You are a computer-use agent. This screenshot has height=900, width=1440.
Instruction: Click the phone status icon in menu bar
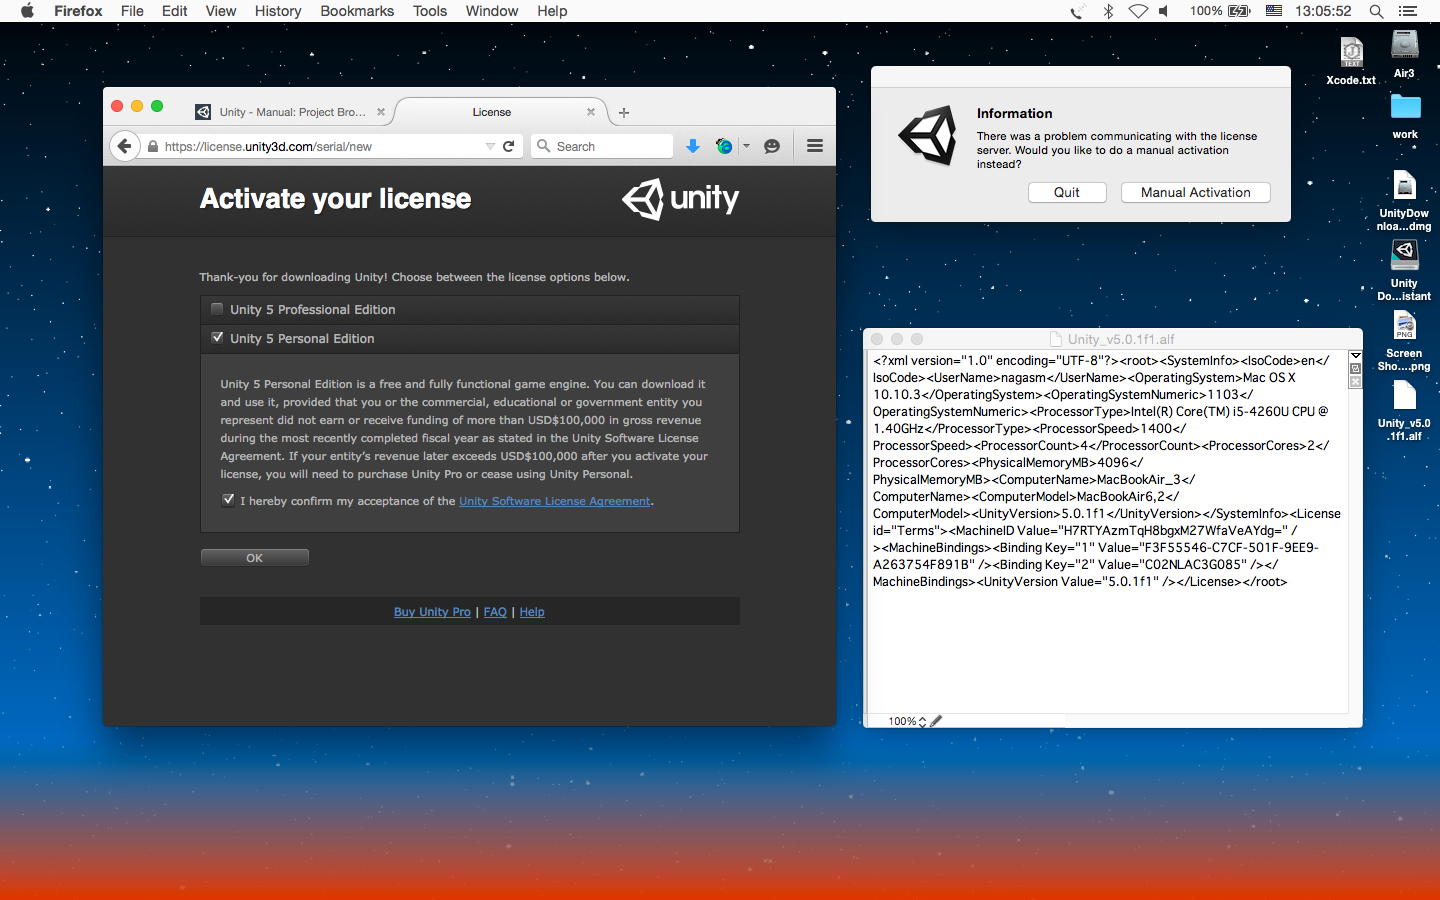point(1077,11)
